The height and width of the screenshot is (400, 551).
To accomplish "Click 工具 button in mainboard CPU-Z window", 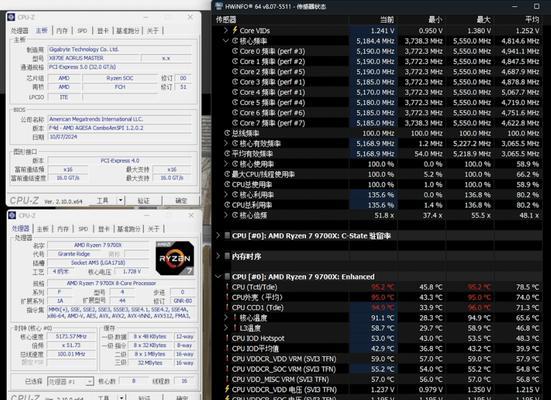I will 103,200.
